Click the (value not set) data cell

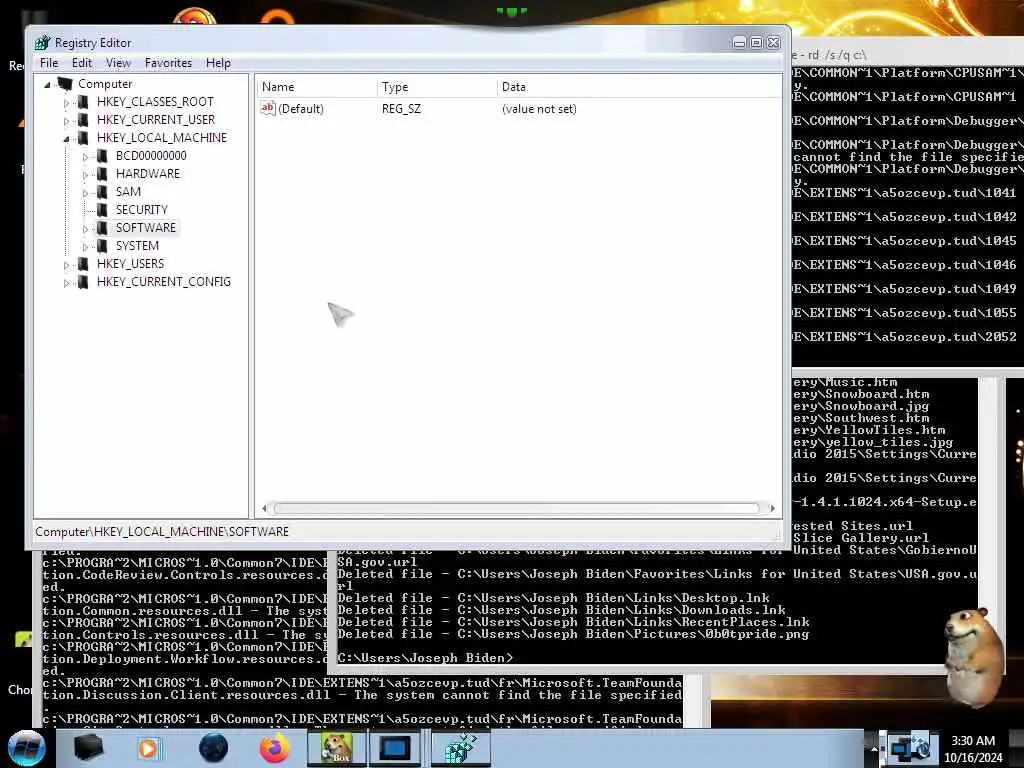[x=539, y=109]
